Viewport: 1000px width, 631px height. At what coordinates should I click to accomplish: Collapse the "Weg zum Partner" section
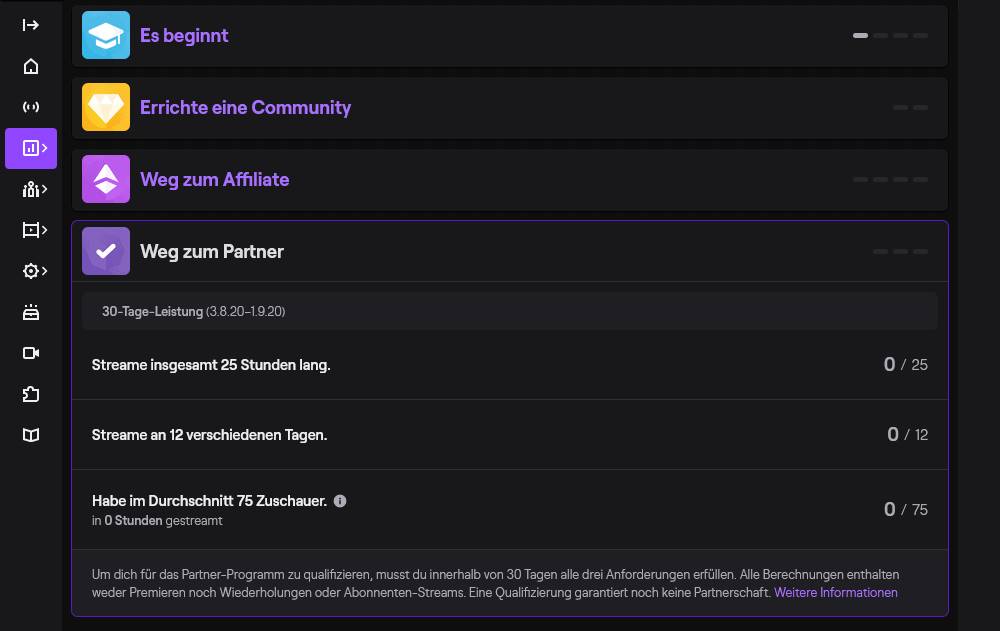pyautogui.click(x=212, y=252)
